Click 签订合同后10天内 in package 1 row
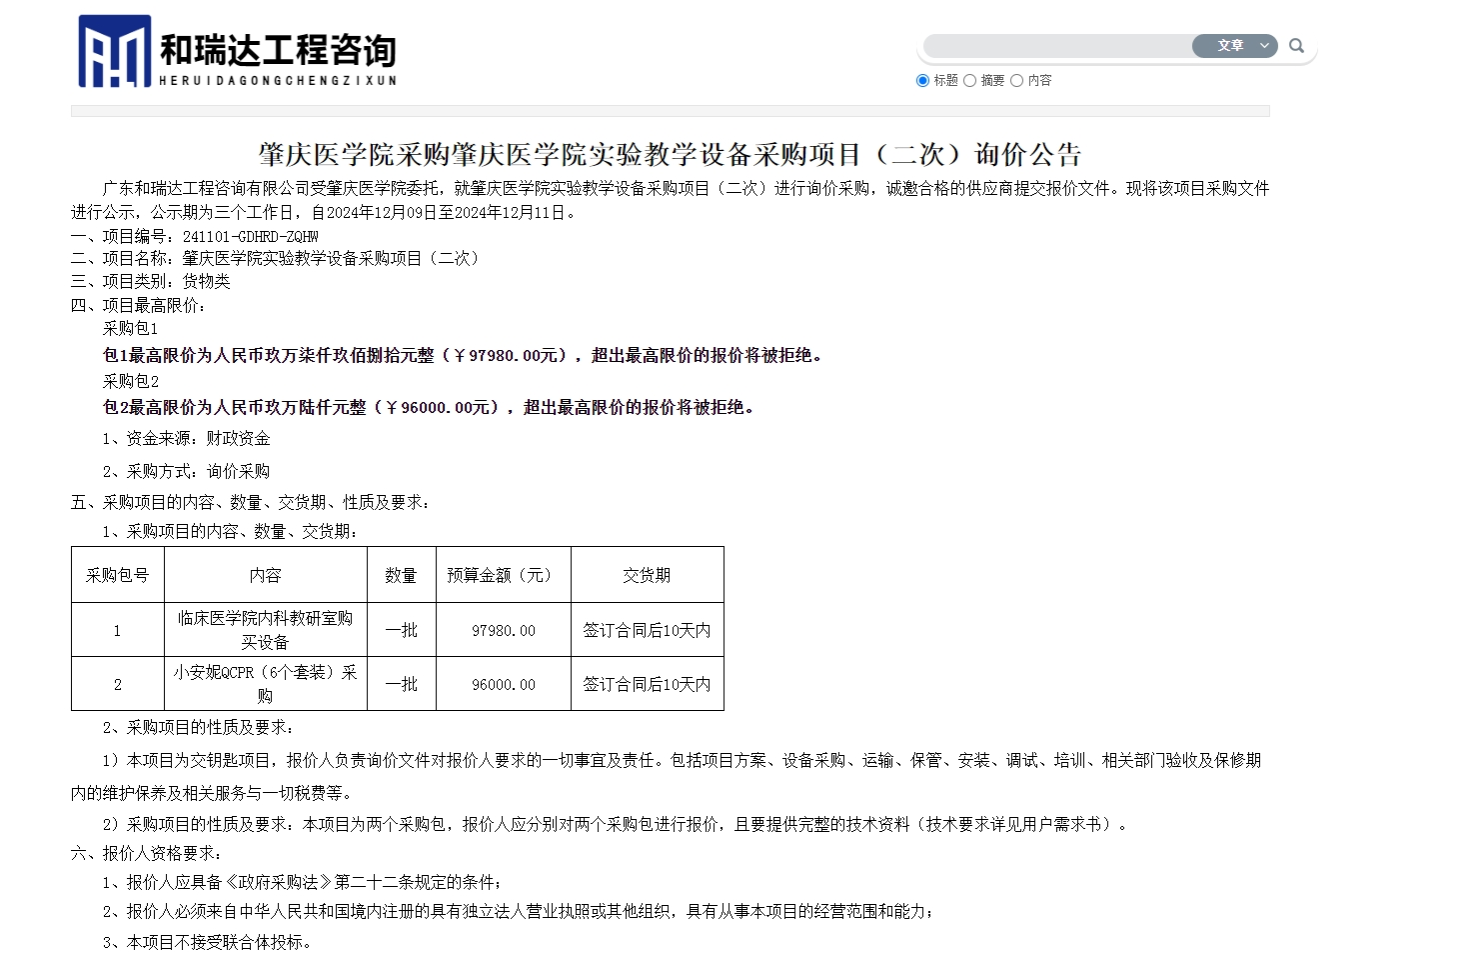 click(x=647, y=631)
